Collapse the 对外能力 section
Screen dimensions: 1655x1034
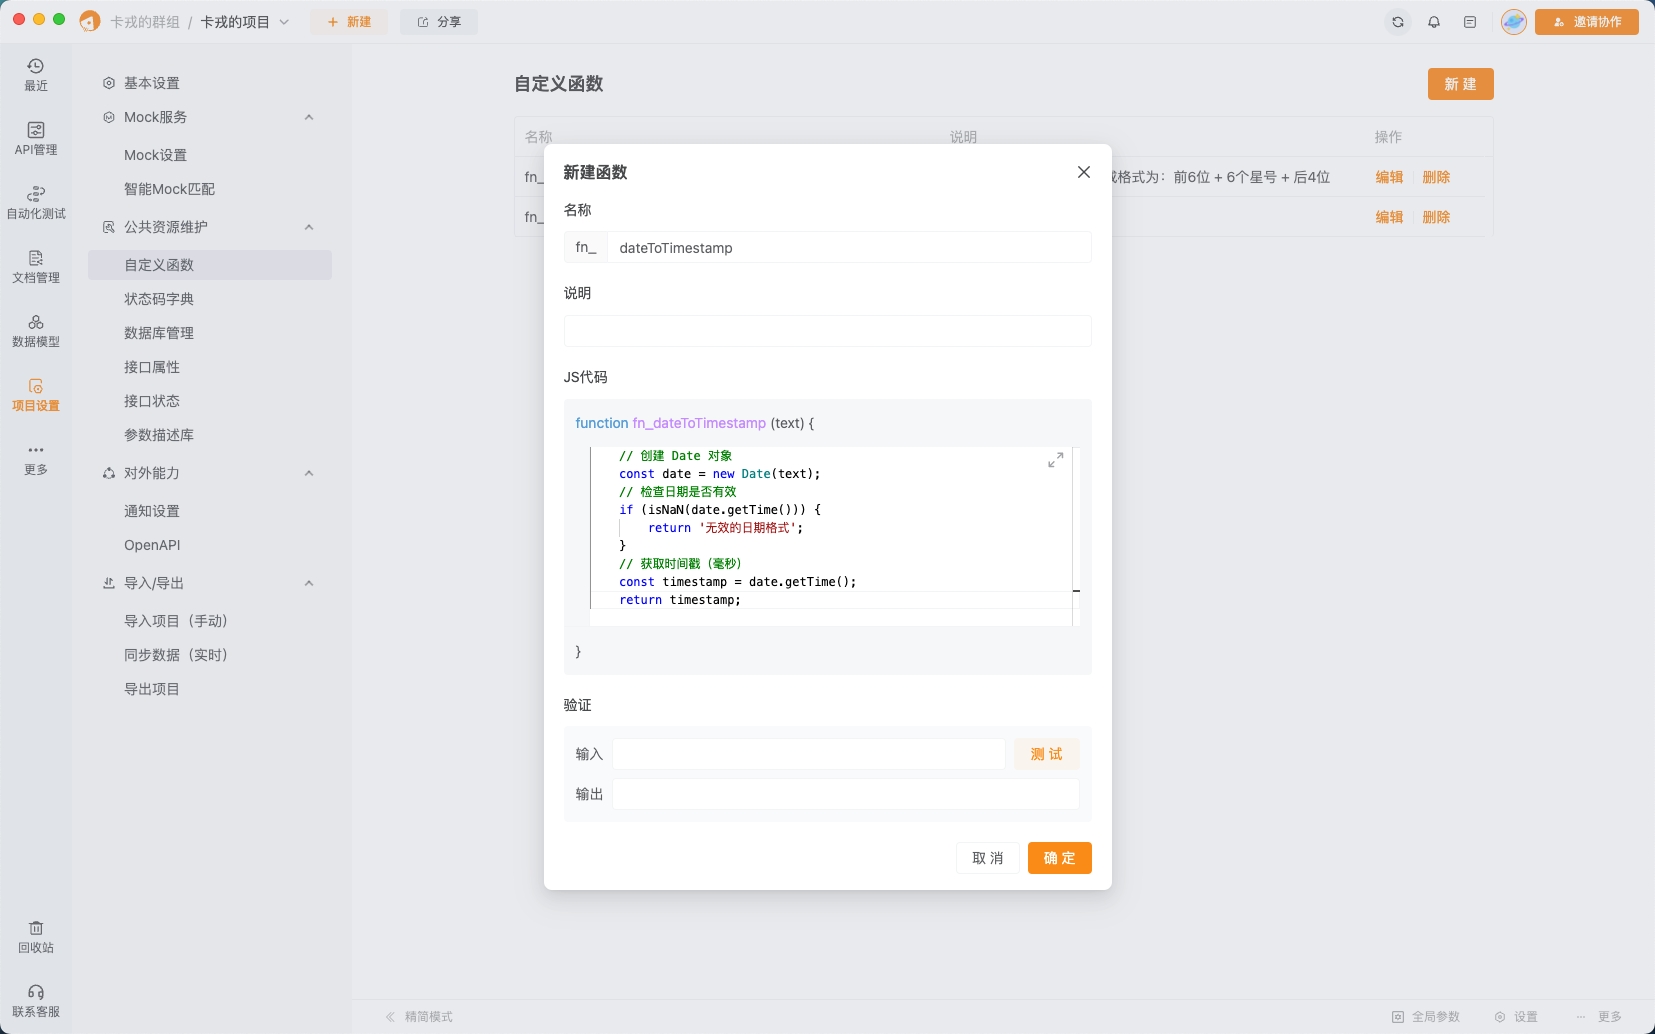[309, 473]
